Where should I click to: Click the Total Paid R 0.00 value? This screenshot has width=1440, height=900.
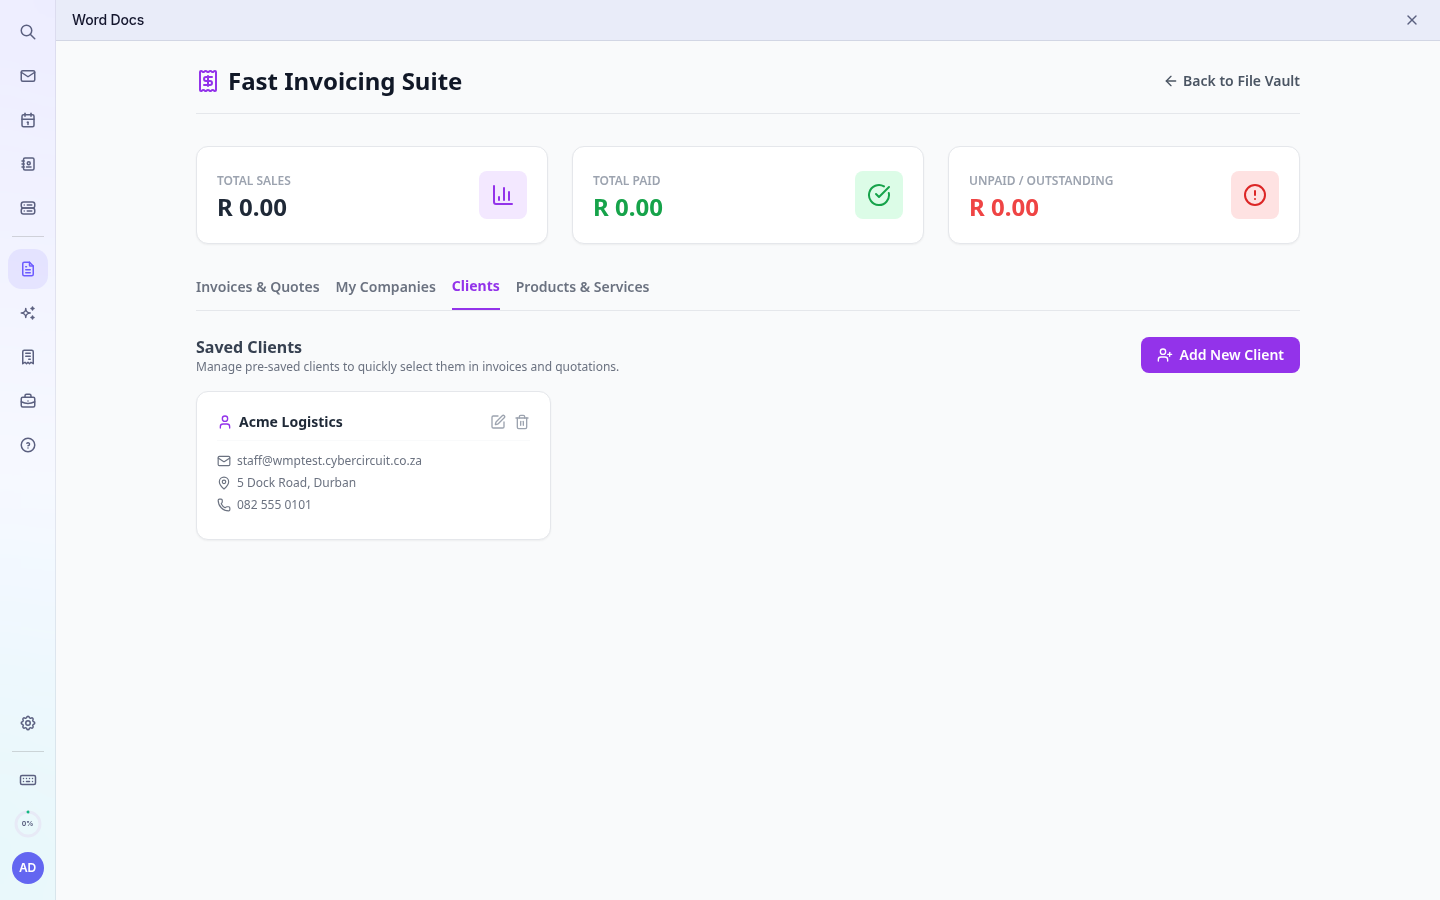(628, 208)
